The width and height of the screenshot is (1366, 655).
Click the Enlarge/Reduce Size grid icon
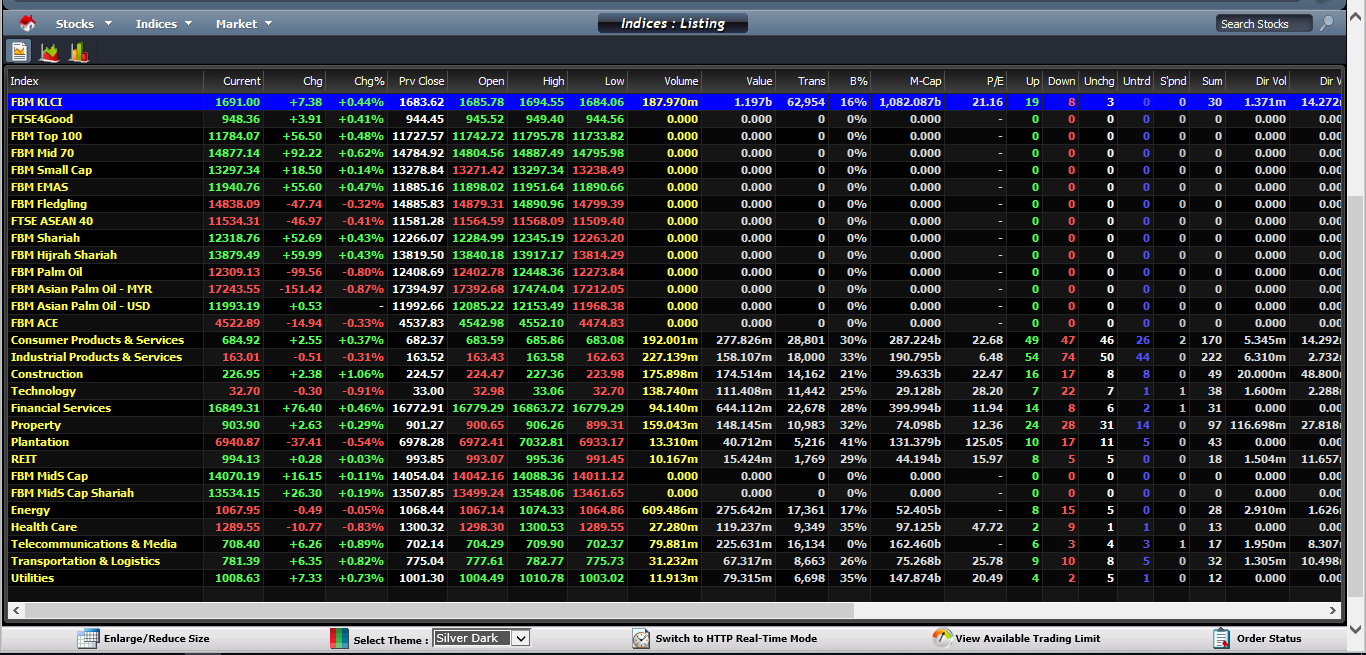pyautogui.click(x=88, y=638)
